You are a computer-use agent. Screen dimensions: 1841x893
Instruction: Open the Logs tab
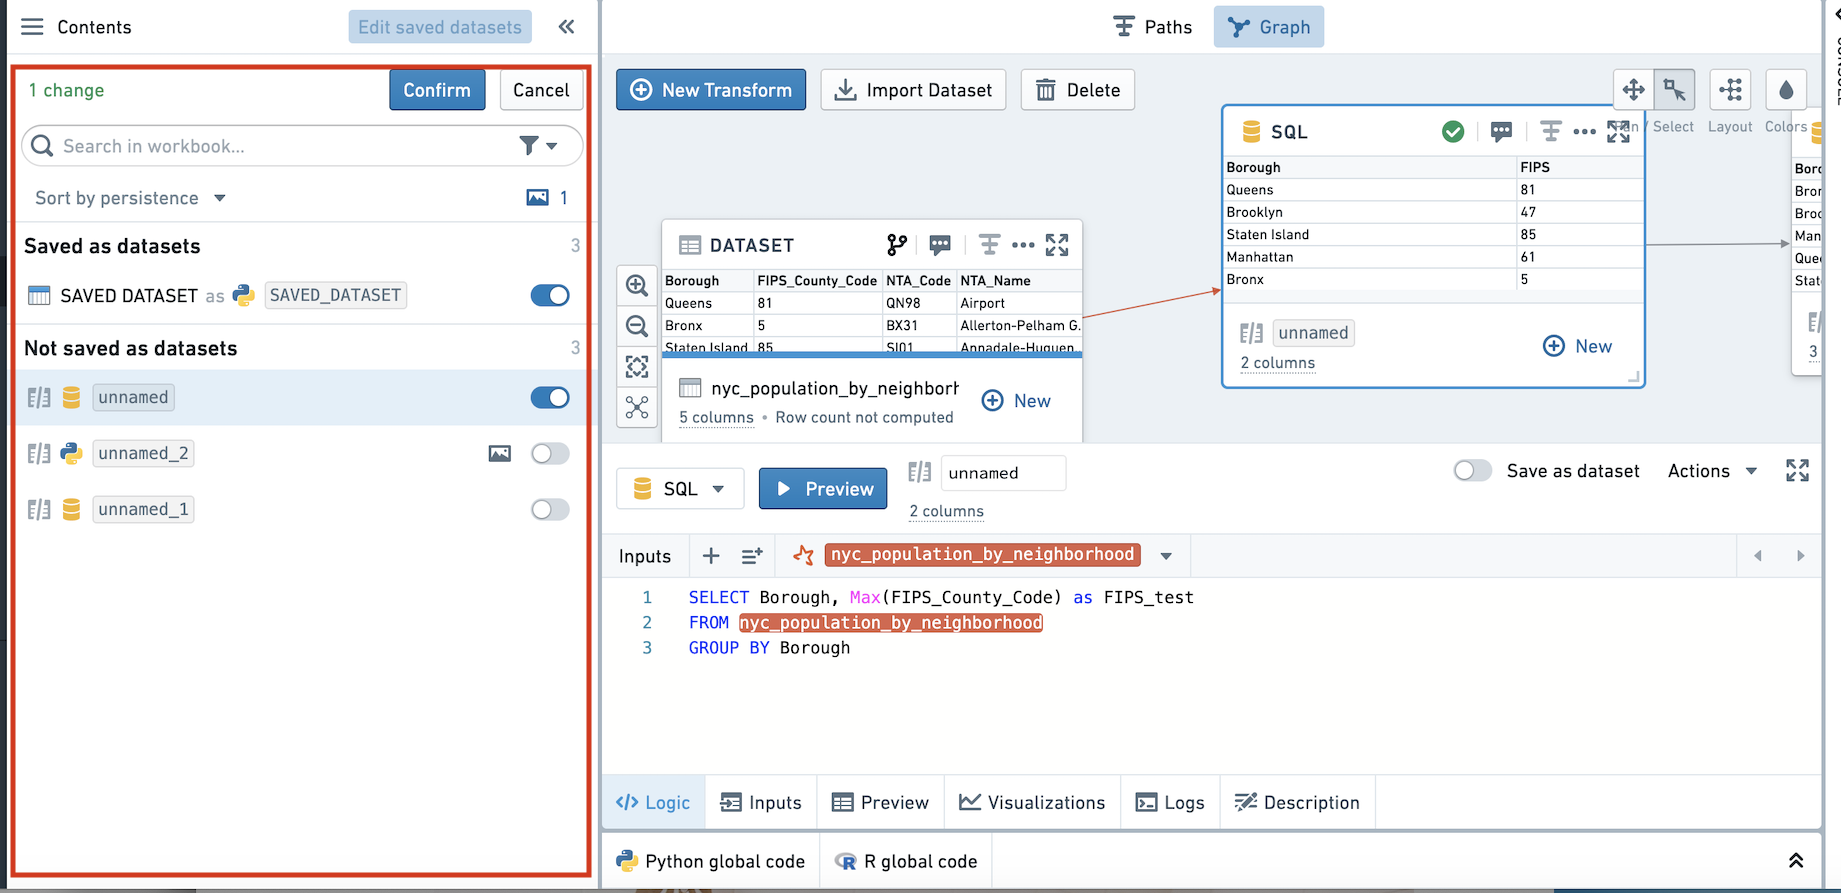click(1170, 803)
